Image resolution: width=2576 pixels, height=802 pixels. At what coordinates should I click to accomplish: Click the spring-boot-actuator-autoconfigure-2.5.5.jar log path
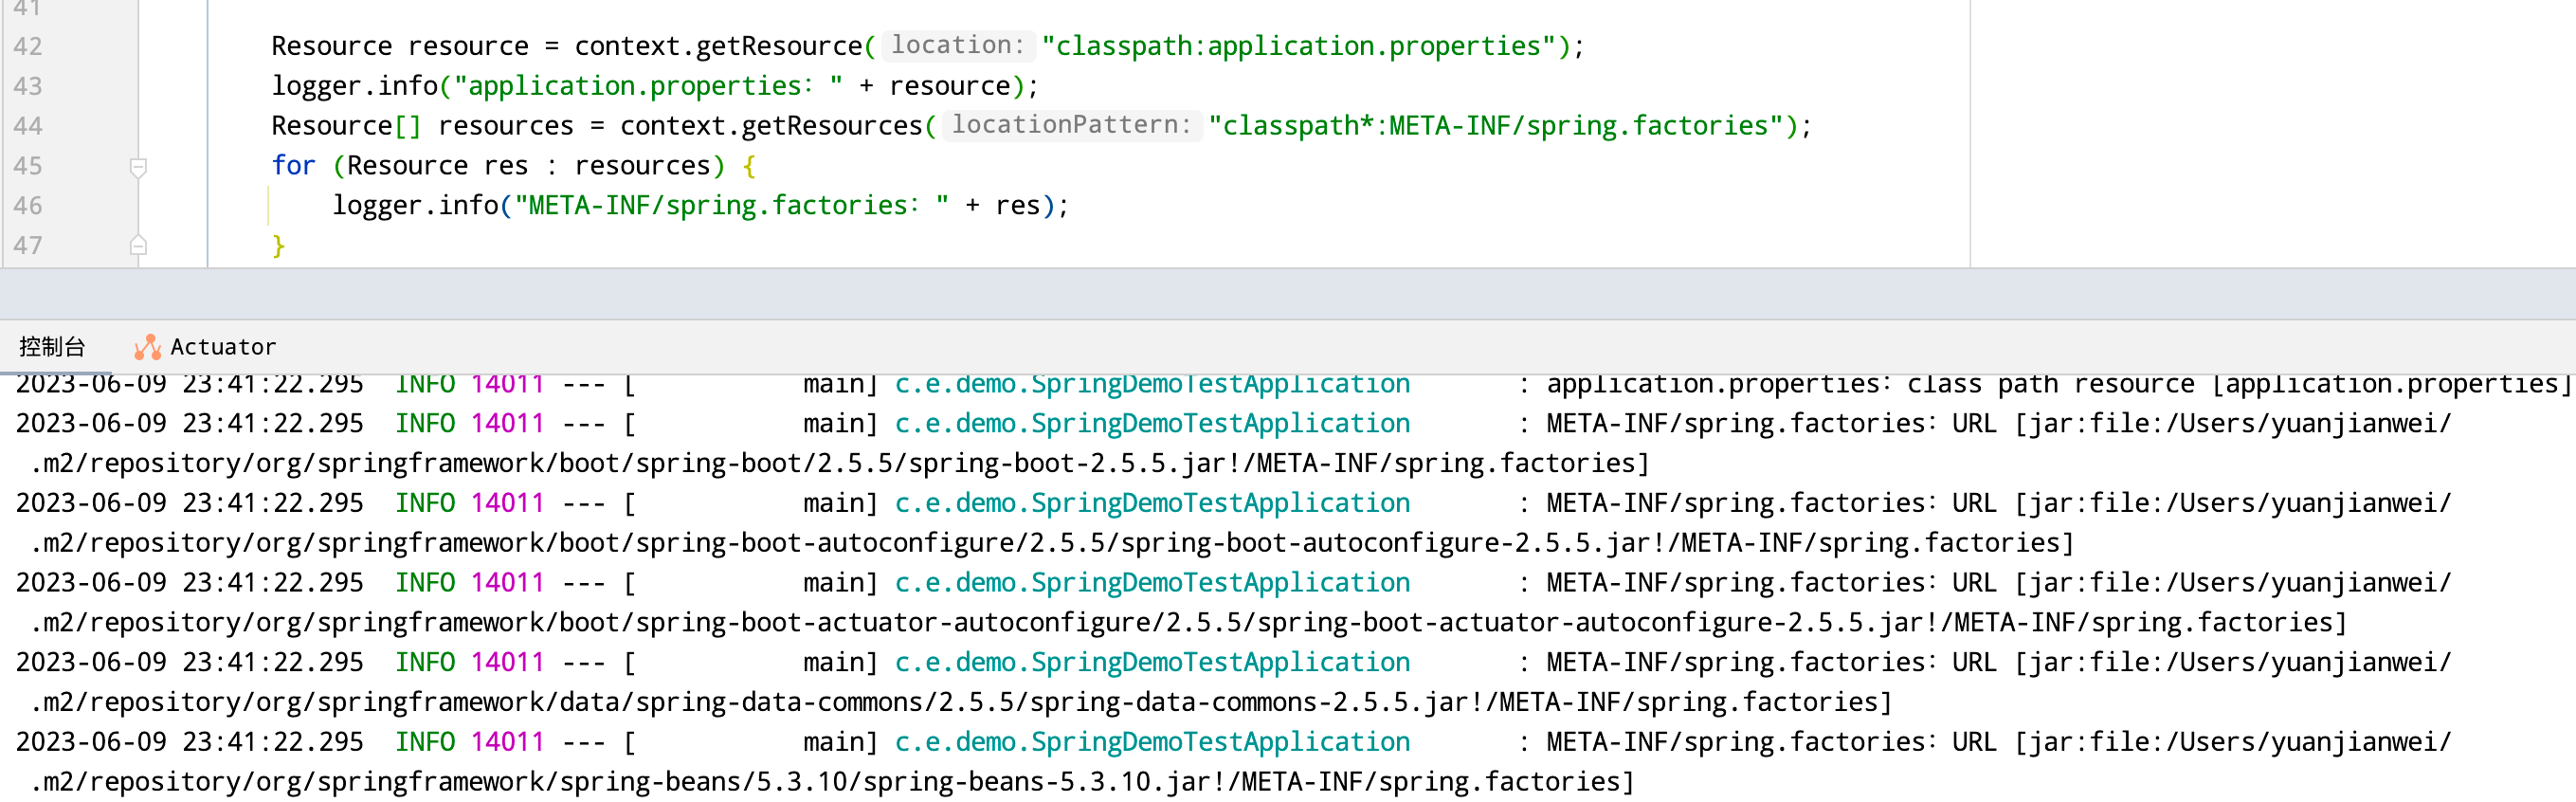click(1188, 623)
